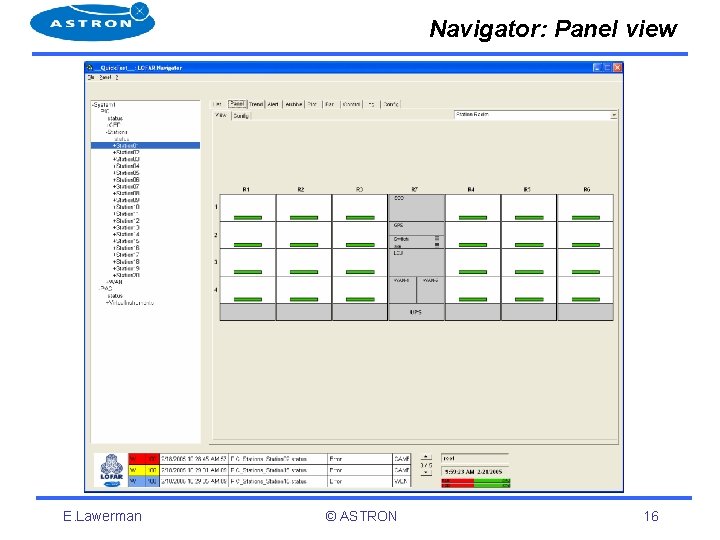Click the red-green system status bar
The image size is (720, 540).
pyautogui.click(x=476, y=483)
